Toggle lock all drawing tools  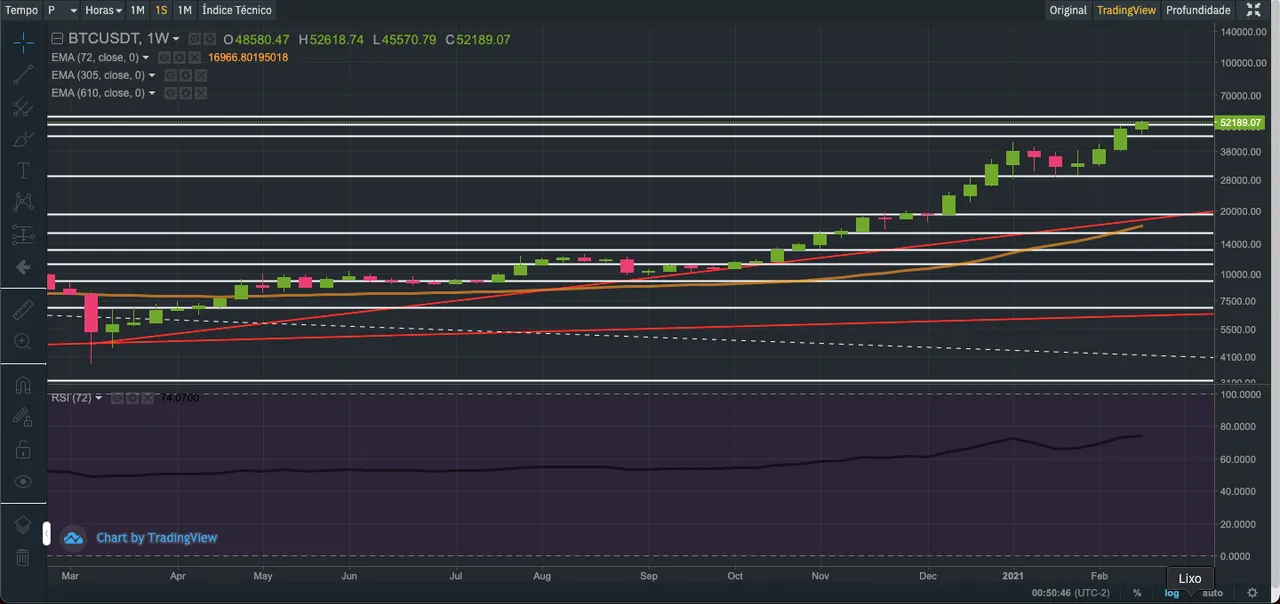click(23, 449)
